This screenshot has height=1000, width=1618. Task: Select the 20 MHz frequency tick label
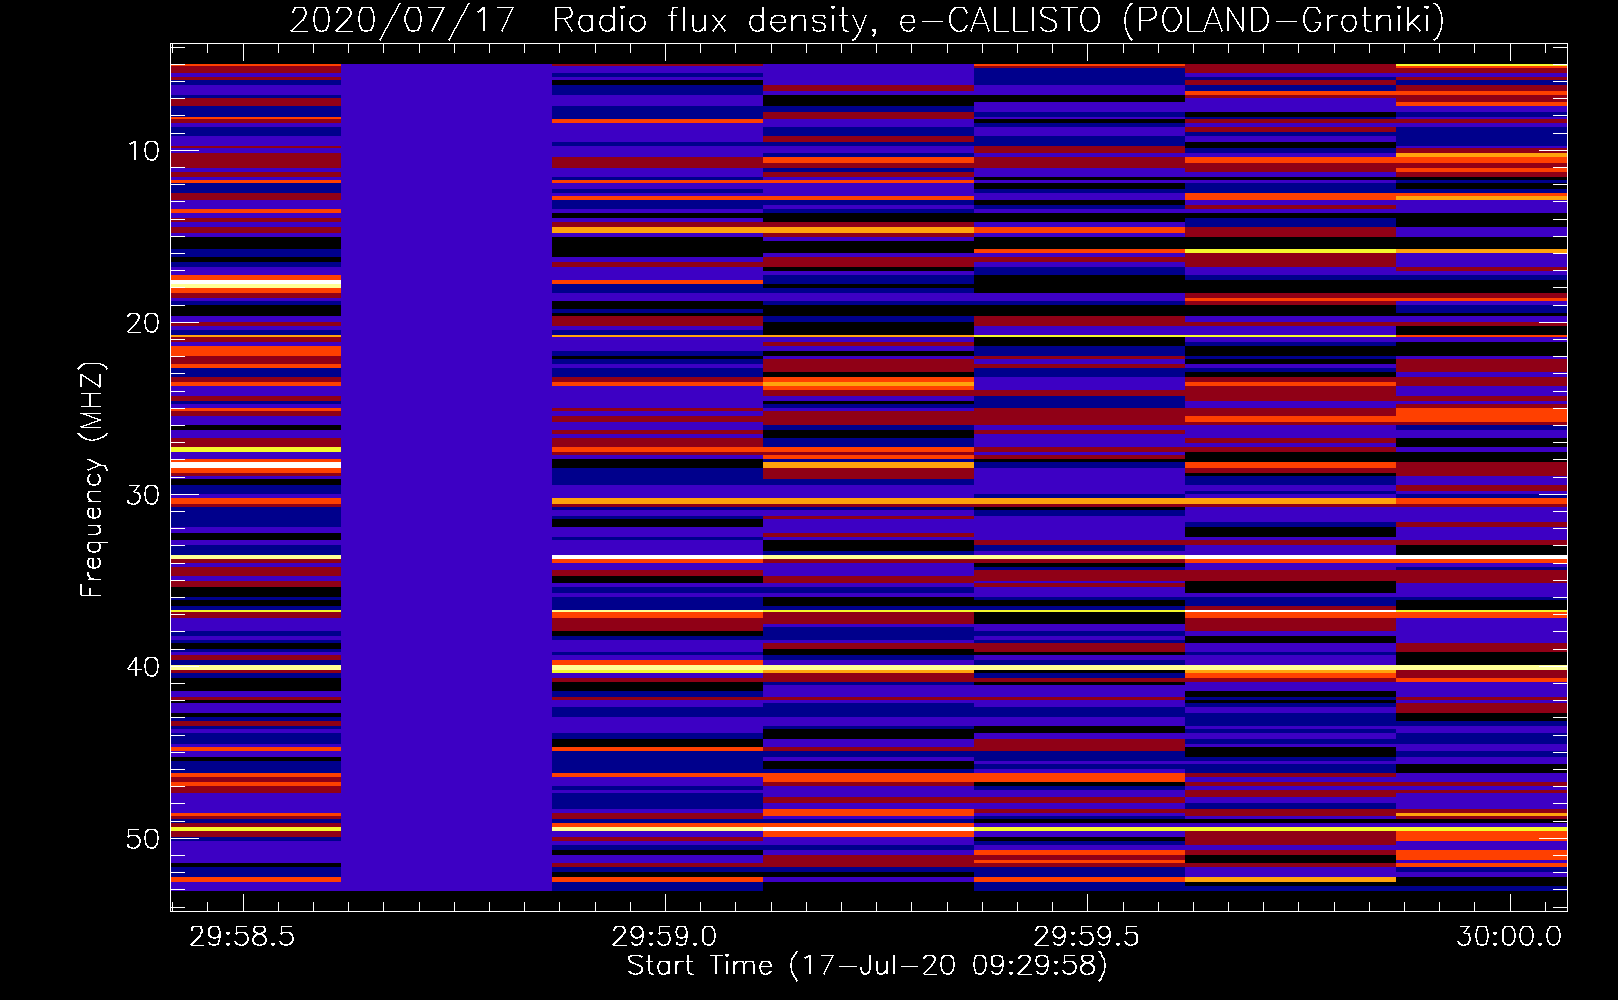point(143,323)
